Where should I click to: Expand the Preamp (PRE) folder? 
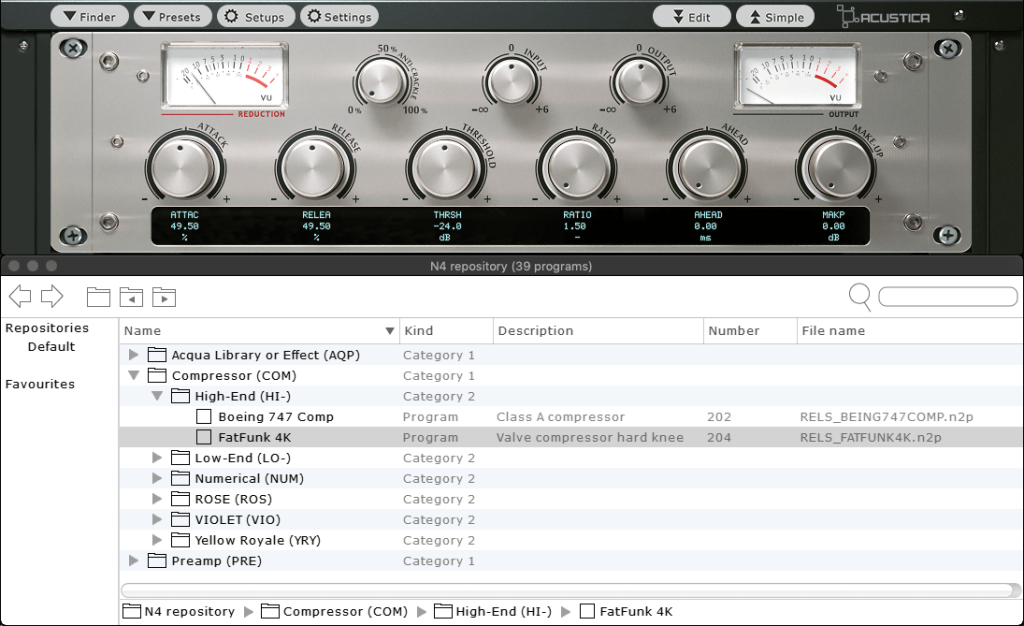133,561
